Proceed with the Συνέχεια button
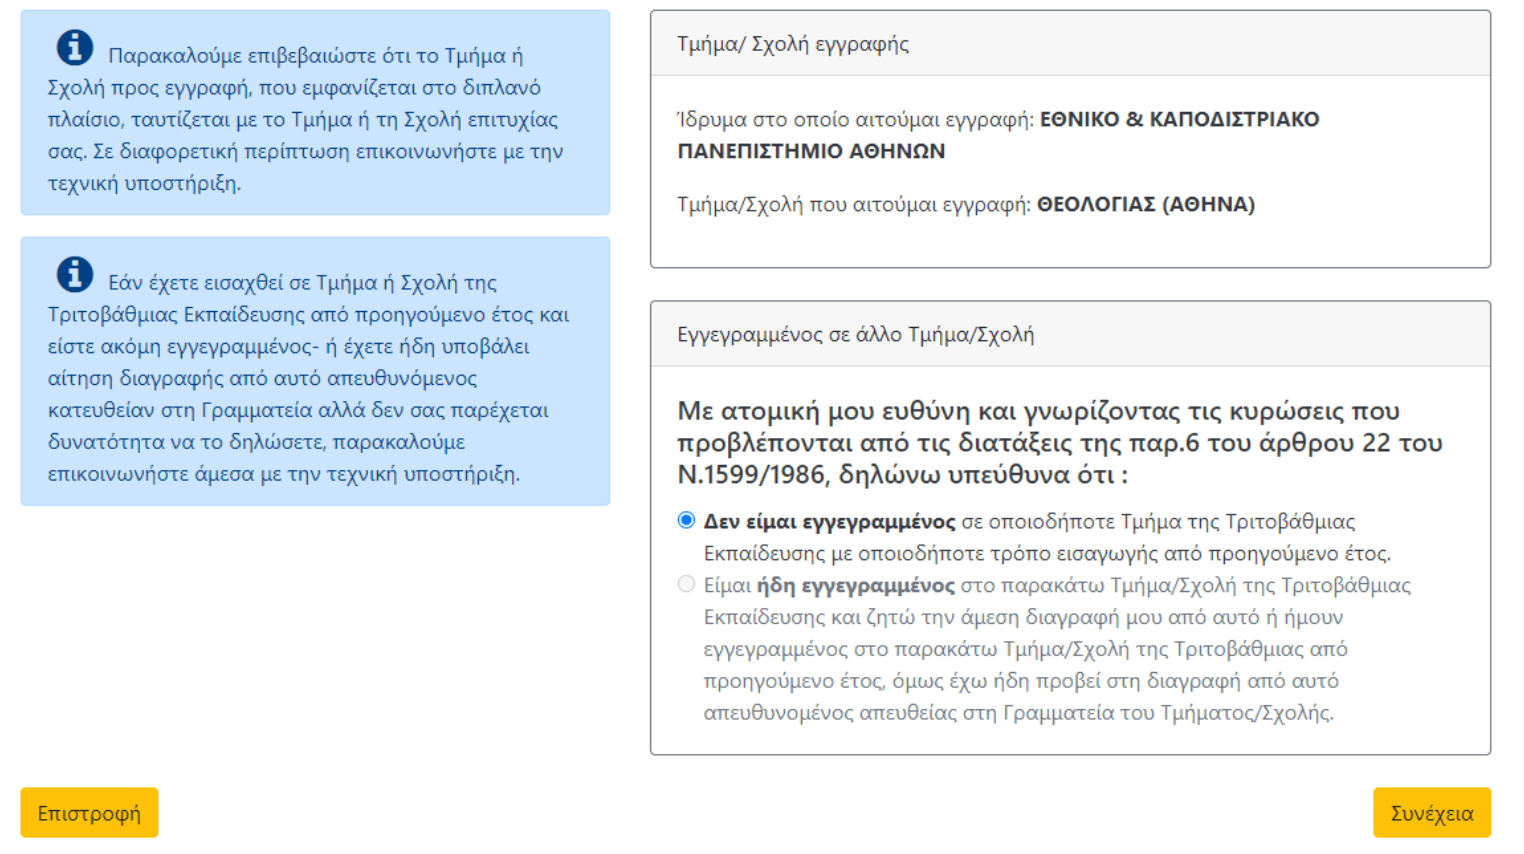 point(1431,813)
